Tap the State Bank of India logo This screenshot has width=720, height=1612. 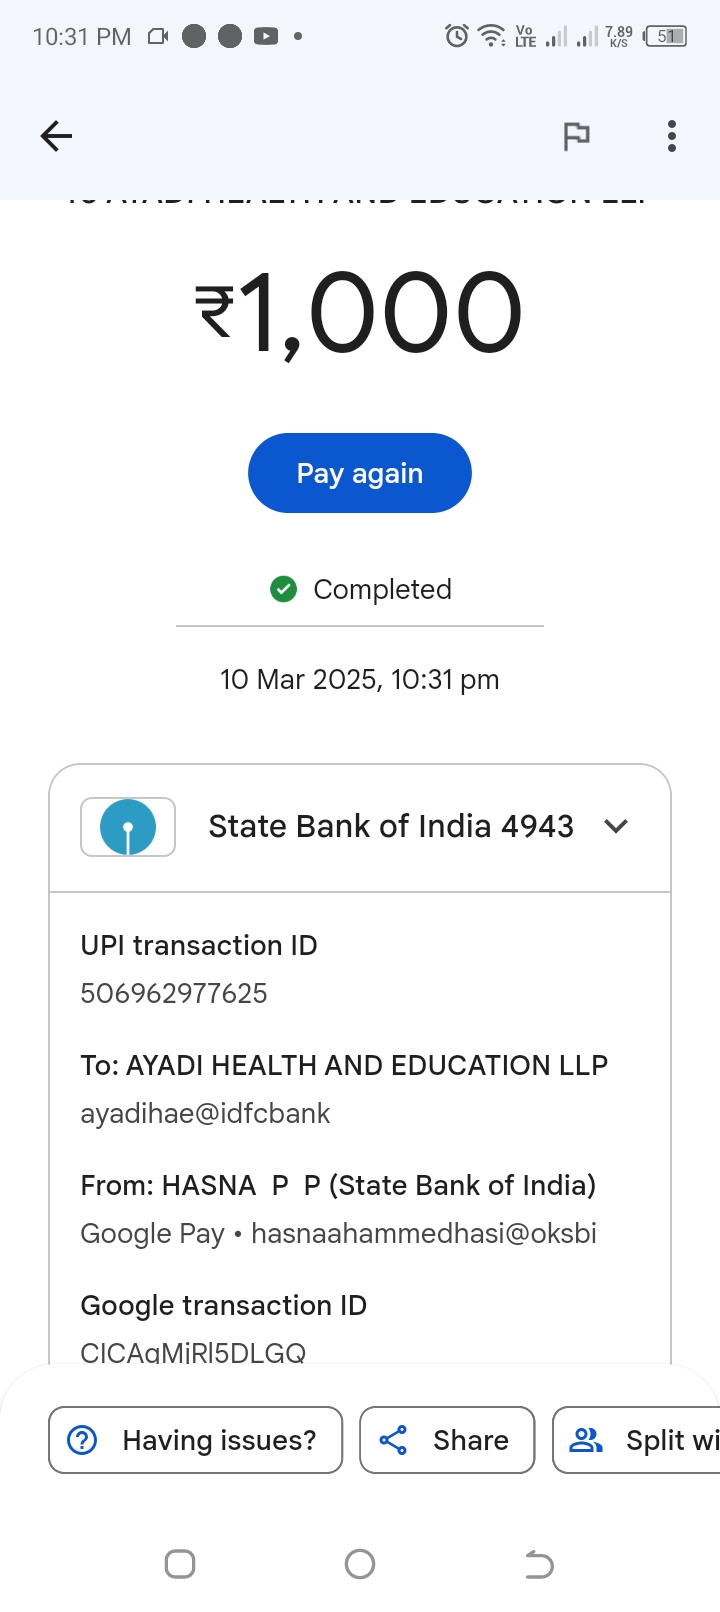tap(128, 827)
